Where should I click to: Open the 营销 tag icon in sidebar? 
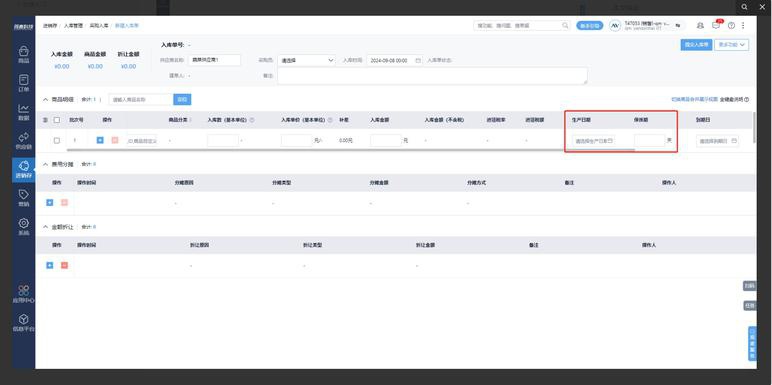tap(24, 197)
